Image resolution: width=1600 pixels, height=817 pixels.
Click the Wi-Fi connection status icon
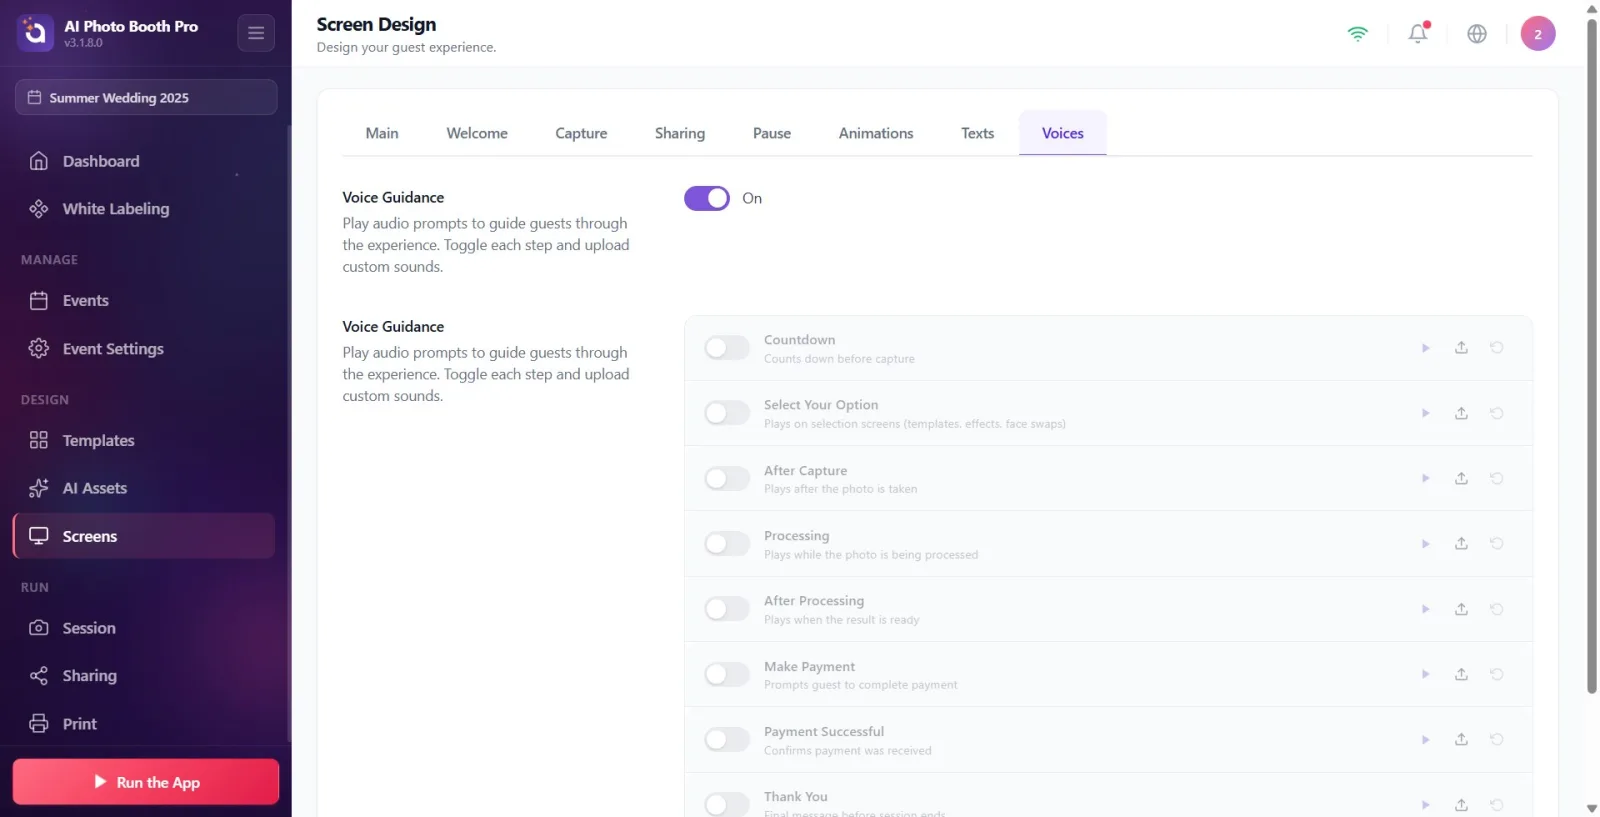tap(1357, 33)
